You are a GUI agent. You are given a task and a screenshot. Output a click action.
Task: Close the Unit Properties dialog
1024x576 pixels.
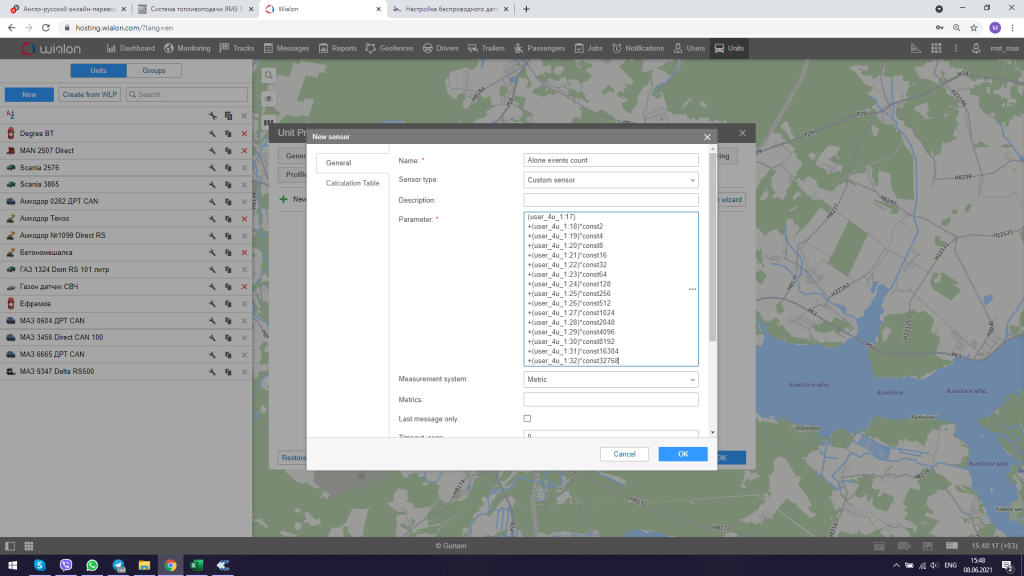click(743, 133)
